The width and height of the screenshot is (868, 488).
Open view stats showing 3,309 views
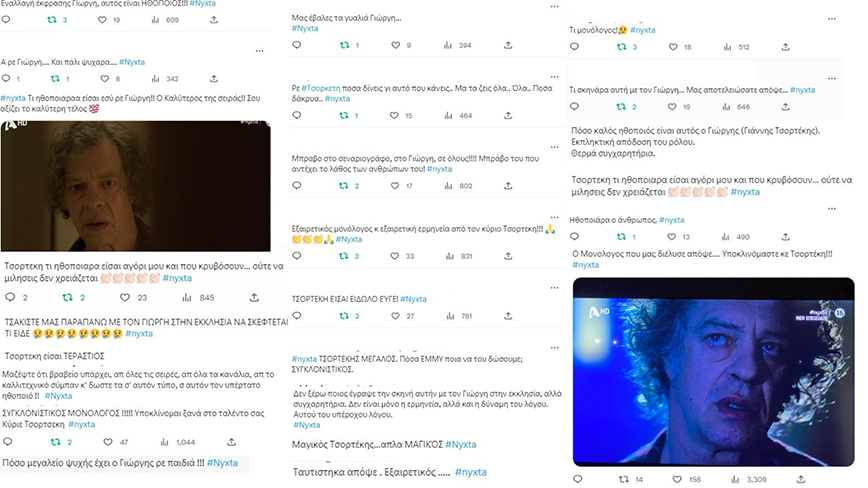point(735,479)
